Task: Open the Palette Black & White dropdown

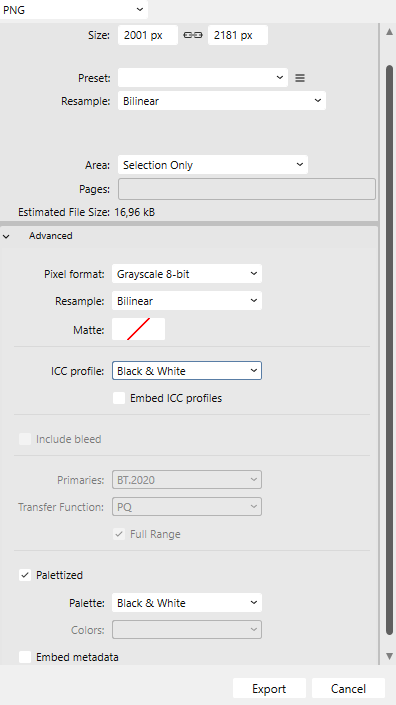Action: (187, 603)
